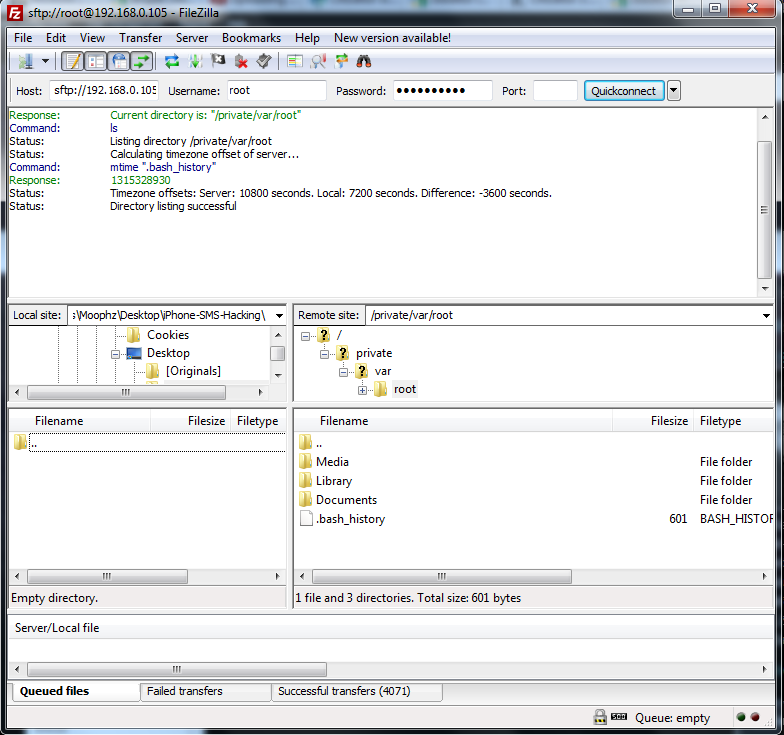Open the View menu
The height and width of the screenshot is (735, 784).
pos(92,38)
